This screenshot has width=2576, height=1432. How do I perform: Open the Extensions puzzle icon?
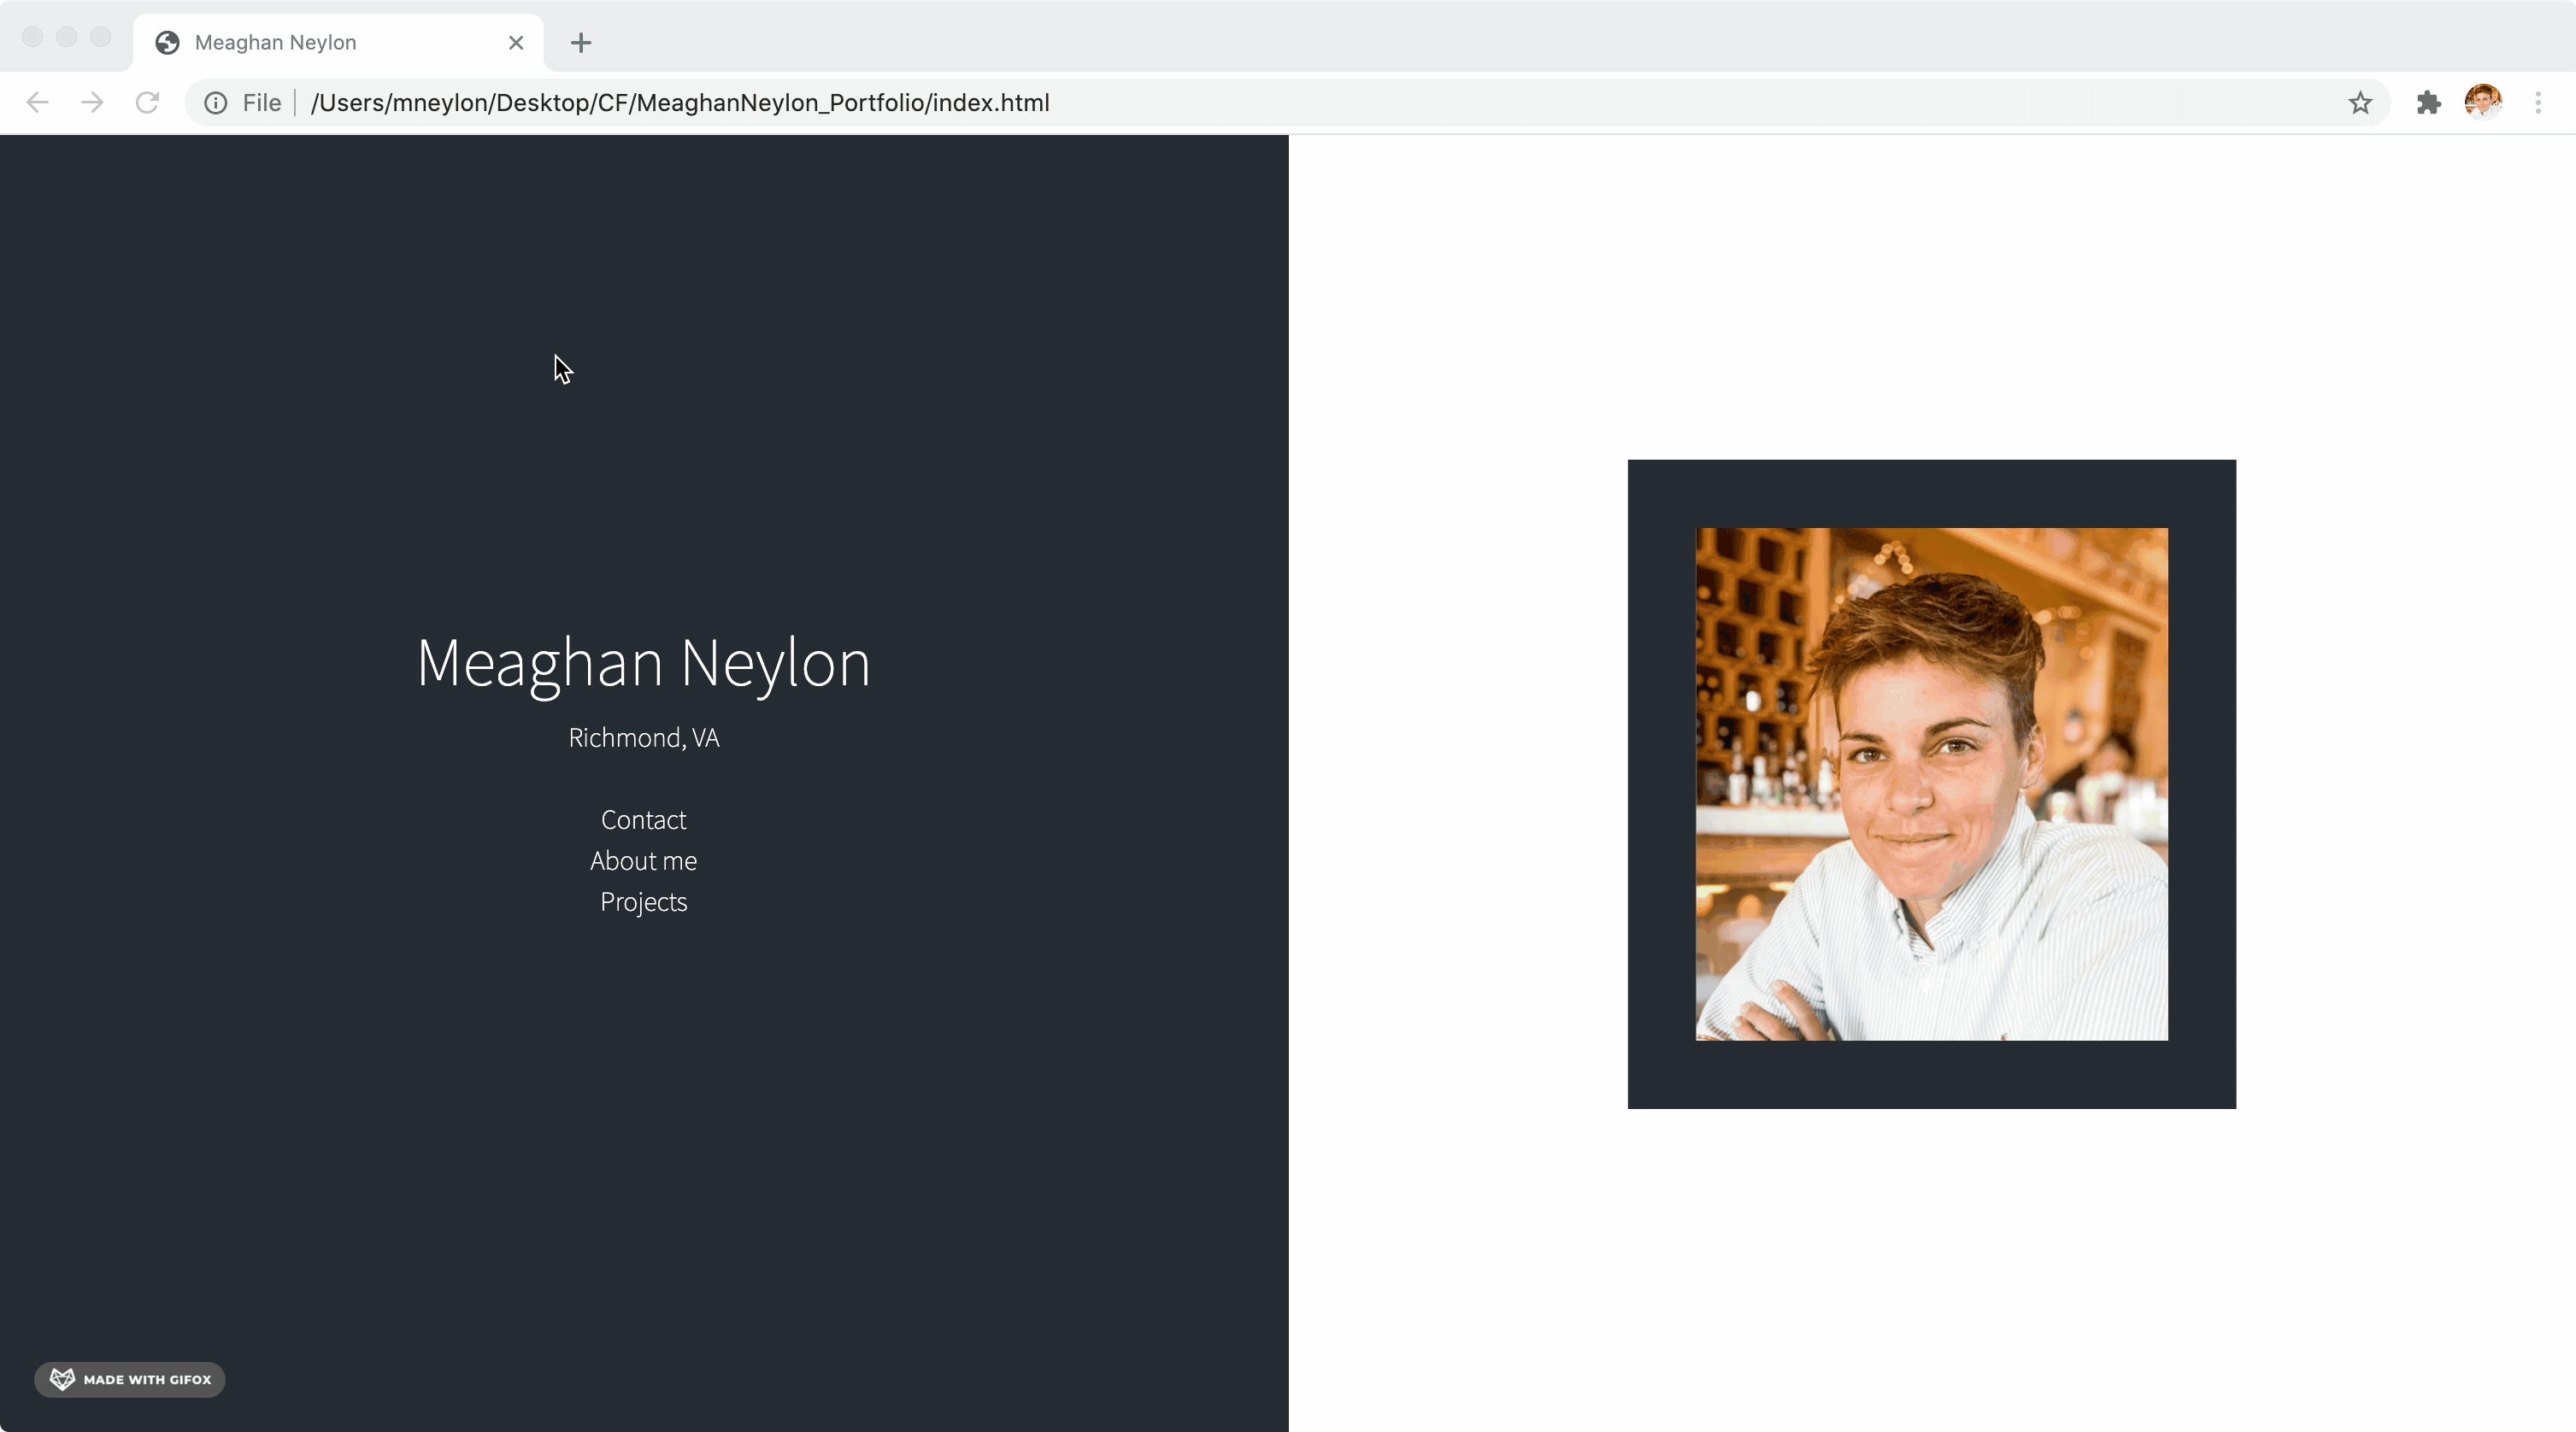click(x=2428, y=102)
